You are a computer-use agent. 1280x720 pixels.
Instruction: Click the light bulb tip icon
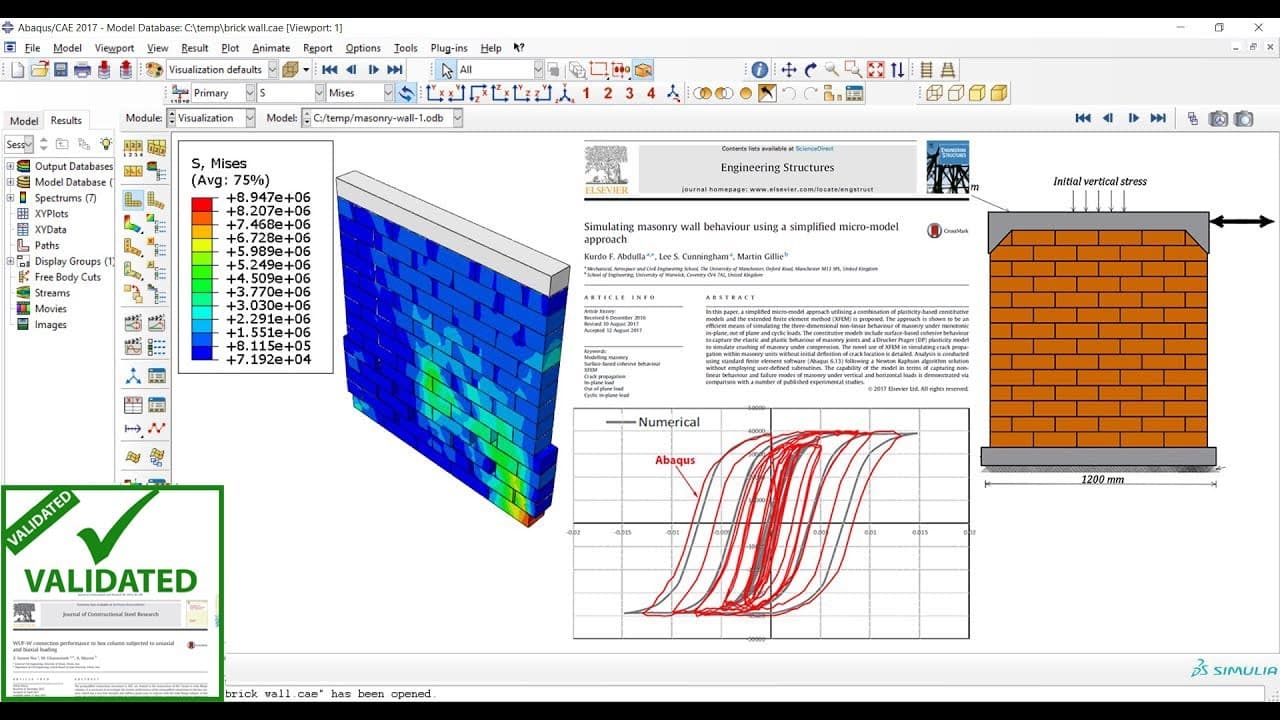click(x=105, y=144)
